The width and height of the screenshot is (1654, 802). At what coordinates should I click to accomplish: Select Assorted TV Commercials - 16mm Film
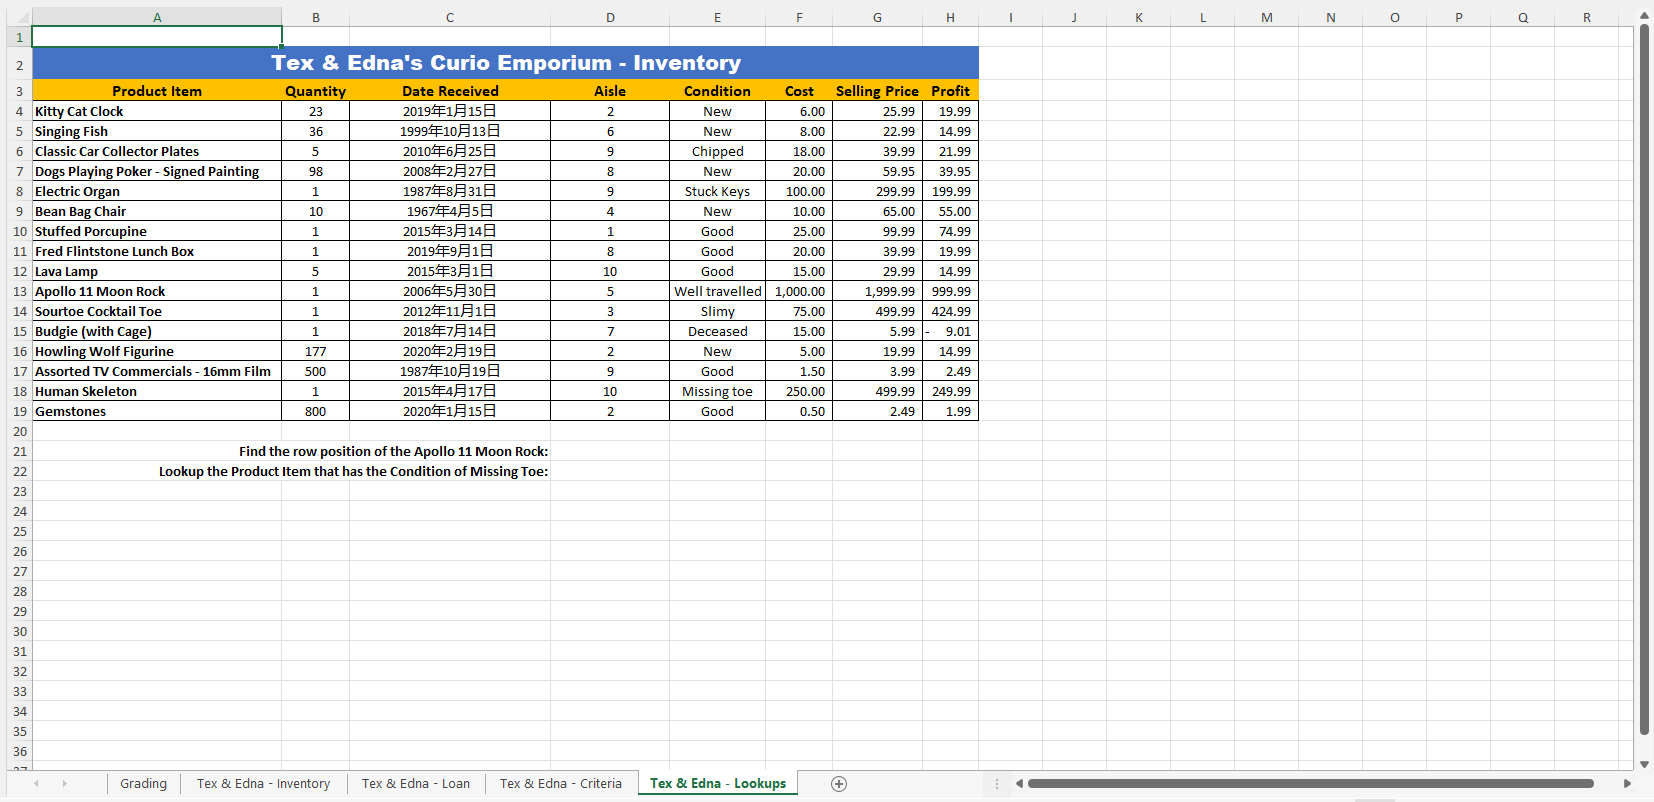157,371
